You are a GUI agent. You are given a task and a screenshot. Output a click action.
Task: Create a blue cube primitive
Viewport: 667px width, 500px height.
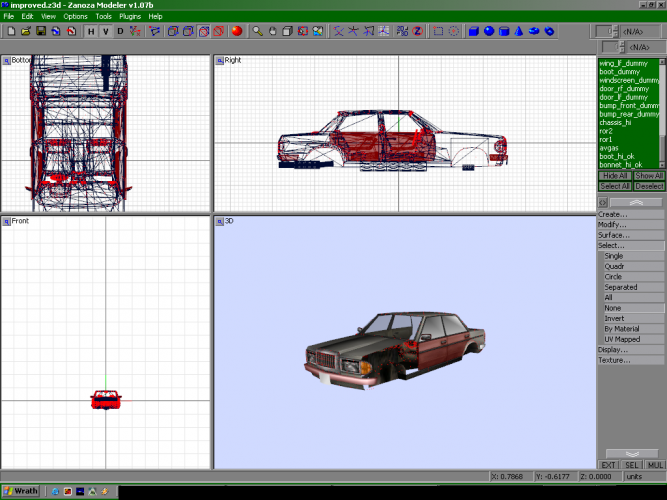click(473, 31)
